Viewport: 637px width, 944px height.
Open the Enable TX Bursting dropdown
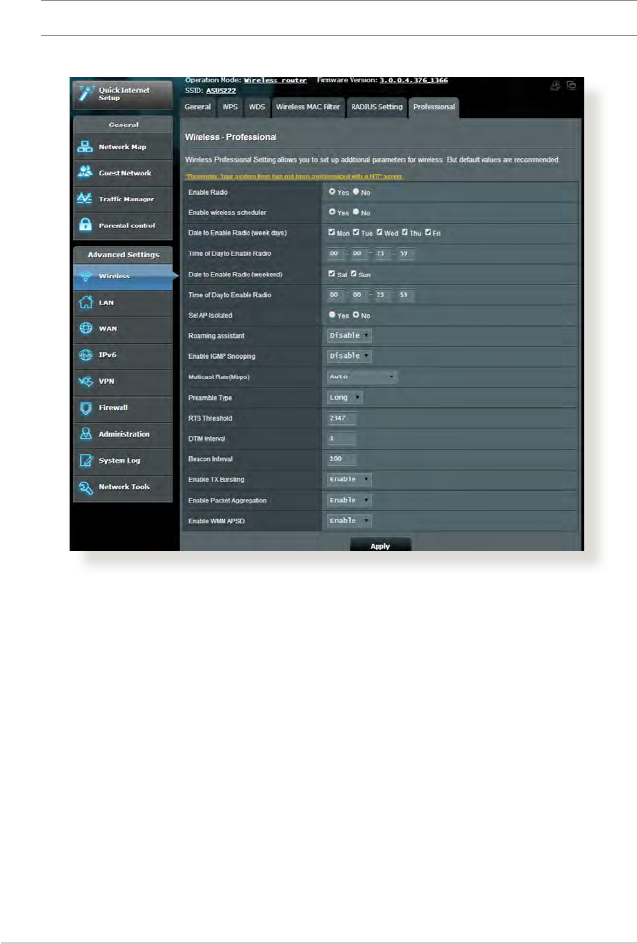[349, 479]
